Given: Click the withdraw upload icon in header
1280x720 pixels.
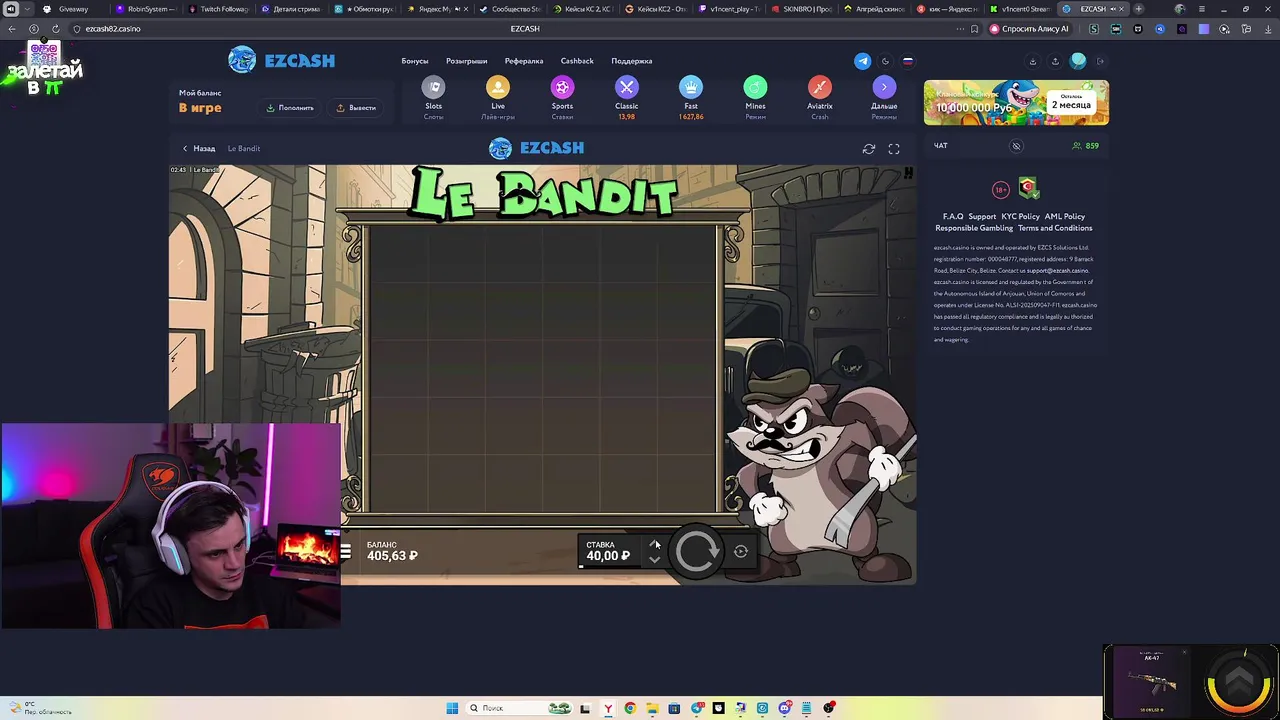Looking at the screenshot, I should [1055, 61].
